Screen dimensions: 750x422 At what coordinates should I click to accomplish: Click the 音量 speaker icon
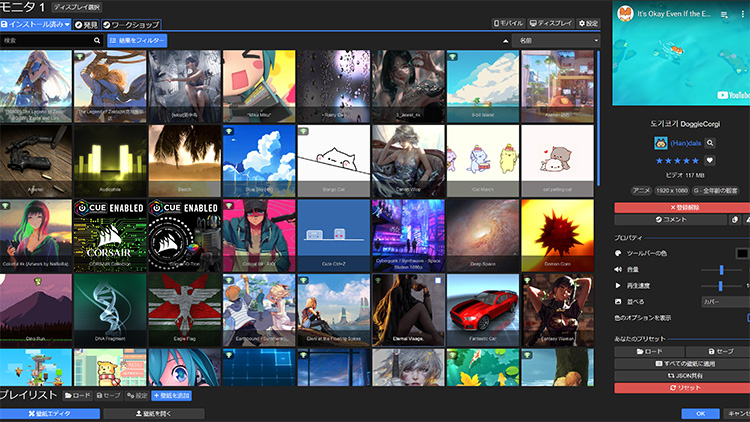(x=618, y=269)
